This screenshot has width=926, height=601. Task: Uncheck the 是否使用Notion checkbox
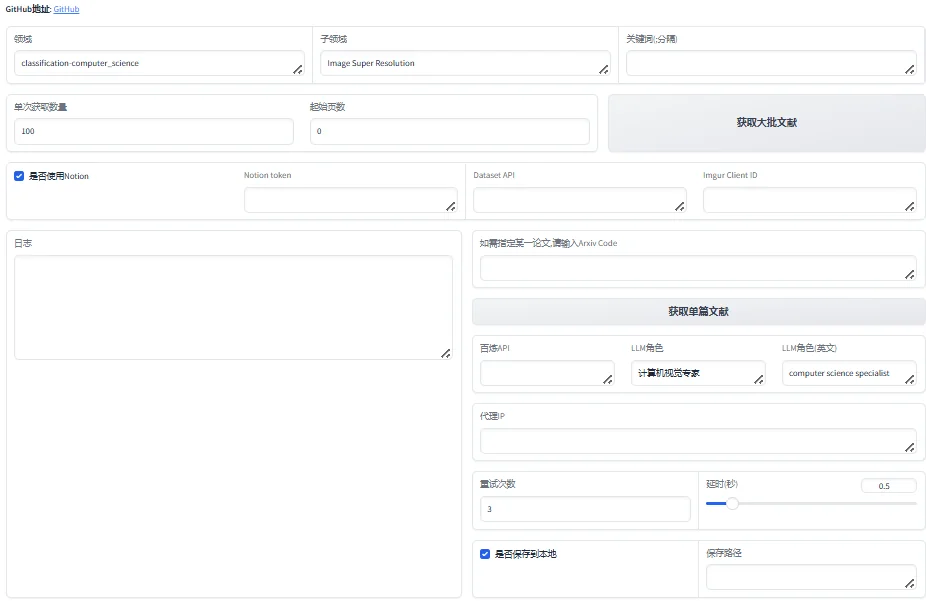point(19,176)
